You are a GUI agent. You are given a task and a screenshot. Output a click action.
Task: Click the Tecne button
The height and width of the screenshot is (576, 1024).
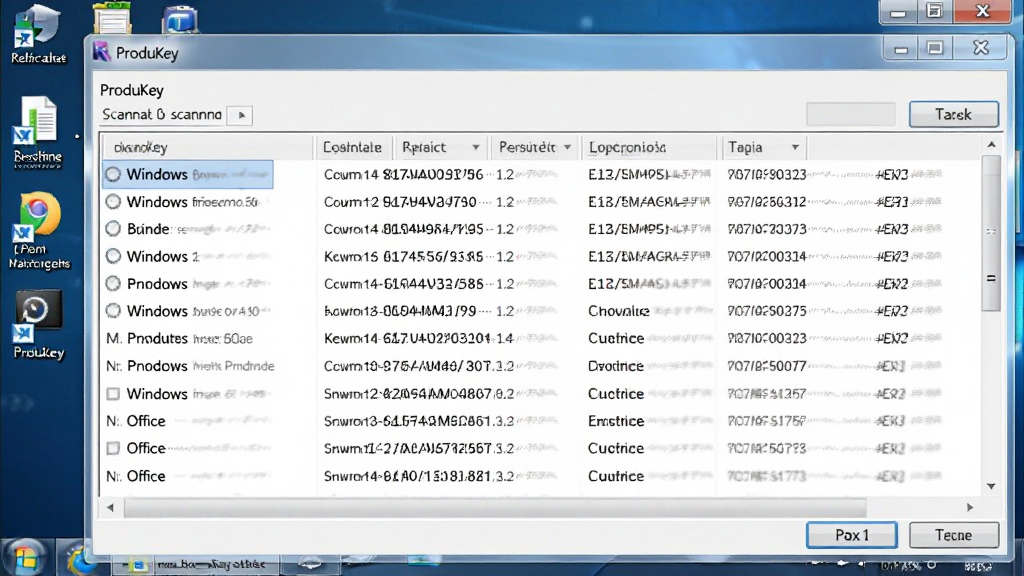pyautogui.click(x=953, y=535)
